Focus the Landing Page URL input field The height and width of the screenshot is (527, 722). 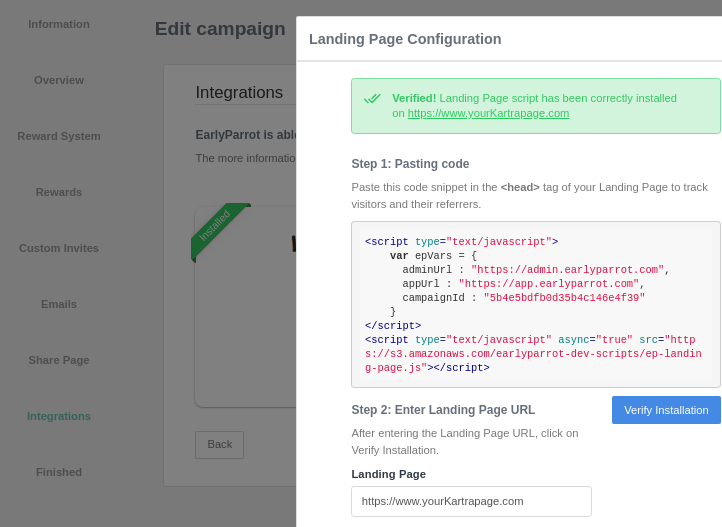[471, 501]
